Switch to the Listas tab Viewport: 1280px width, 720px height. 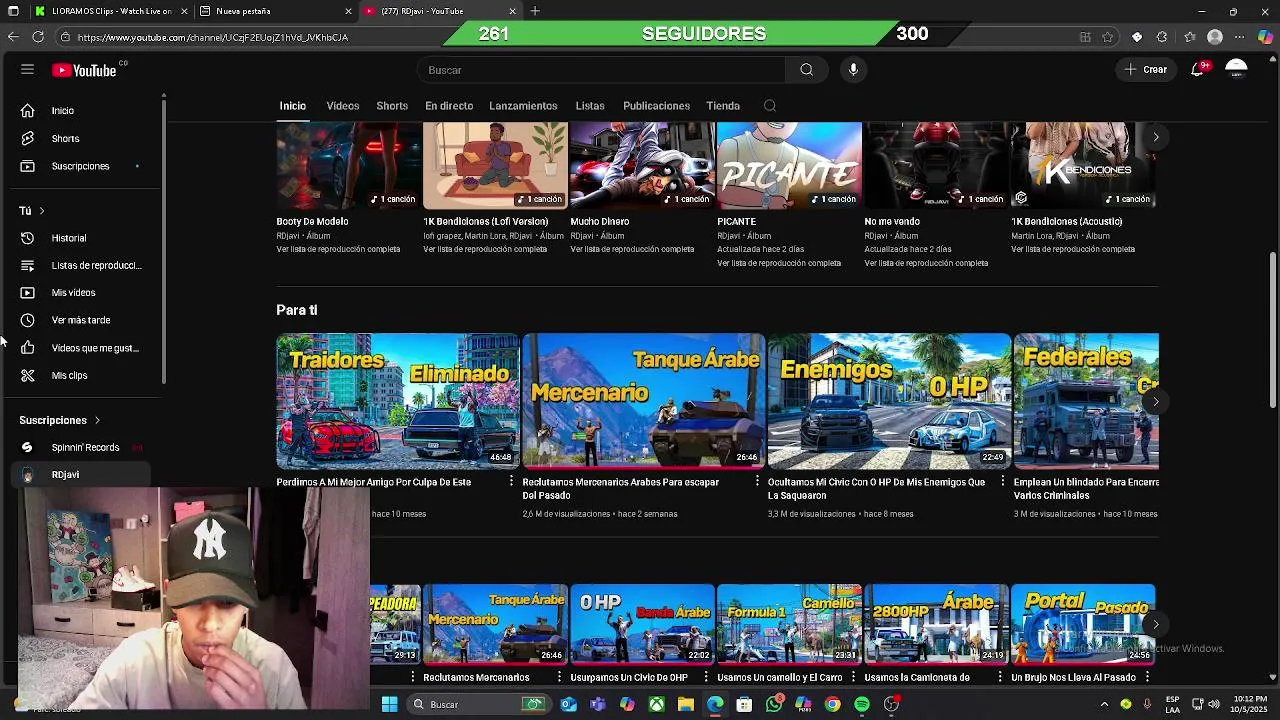(590, 106)
